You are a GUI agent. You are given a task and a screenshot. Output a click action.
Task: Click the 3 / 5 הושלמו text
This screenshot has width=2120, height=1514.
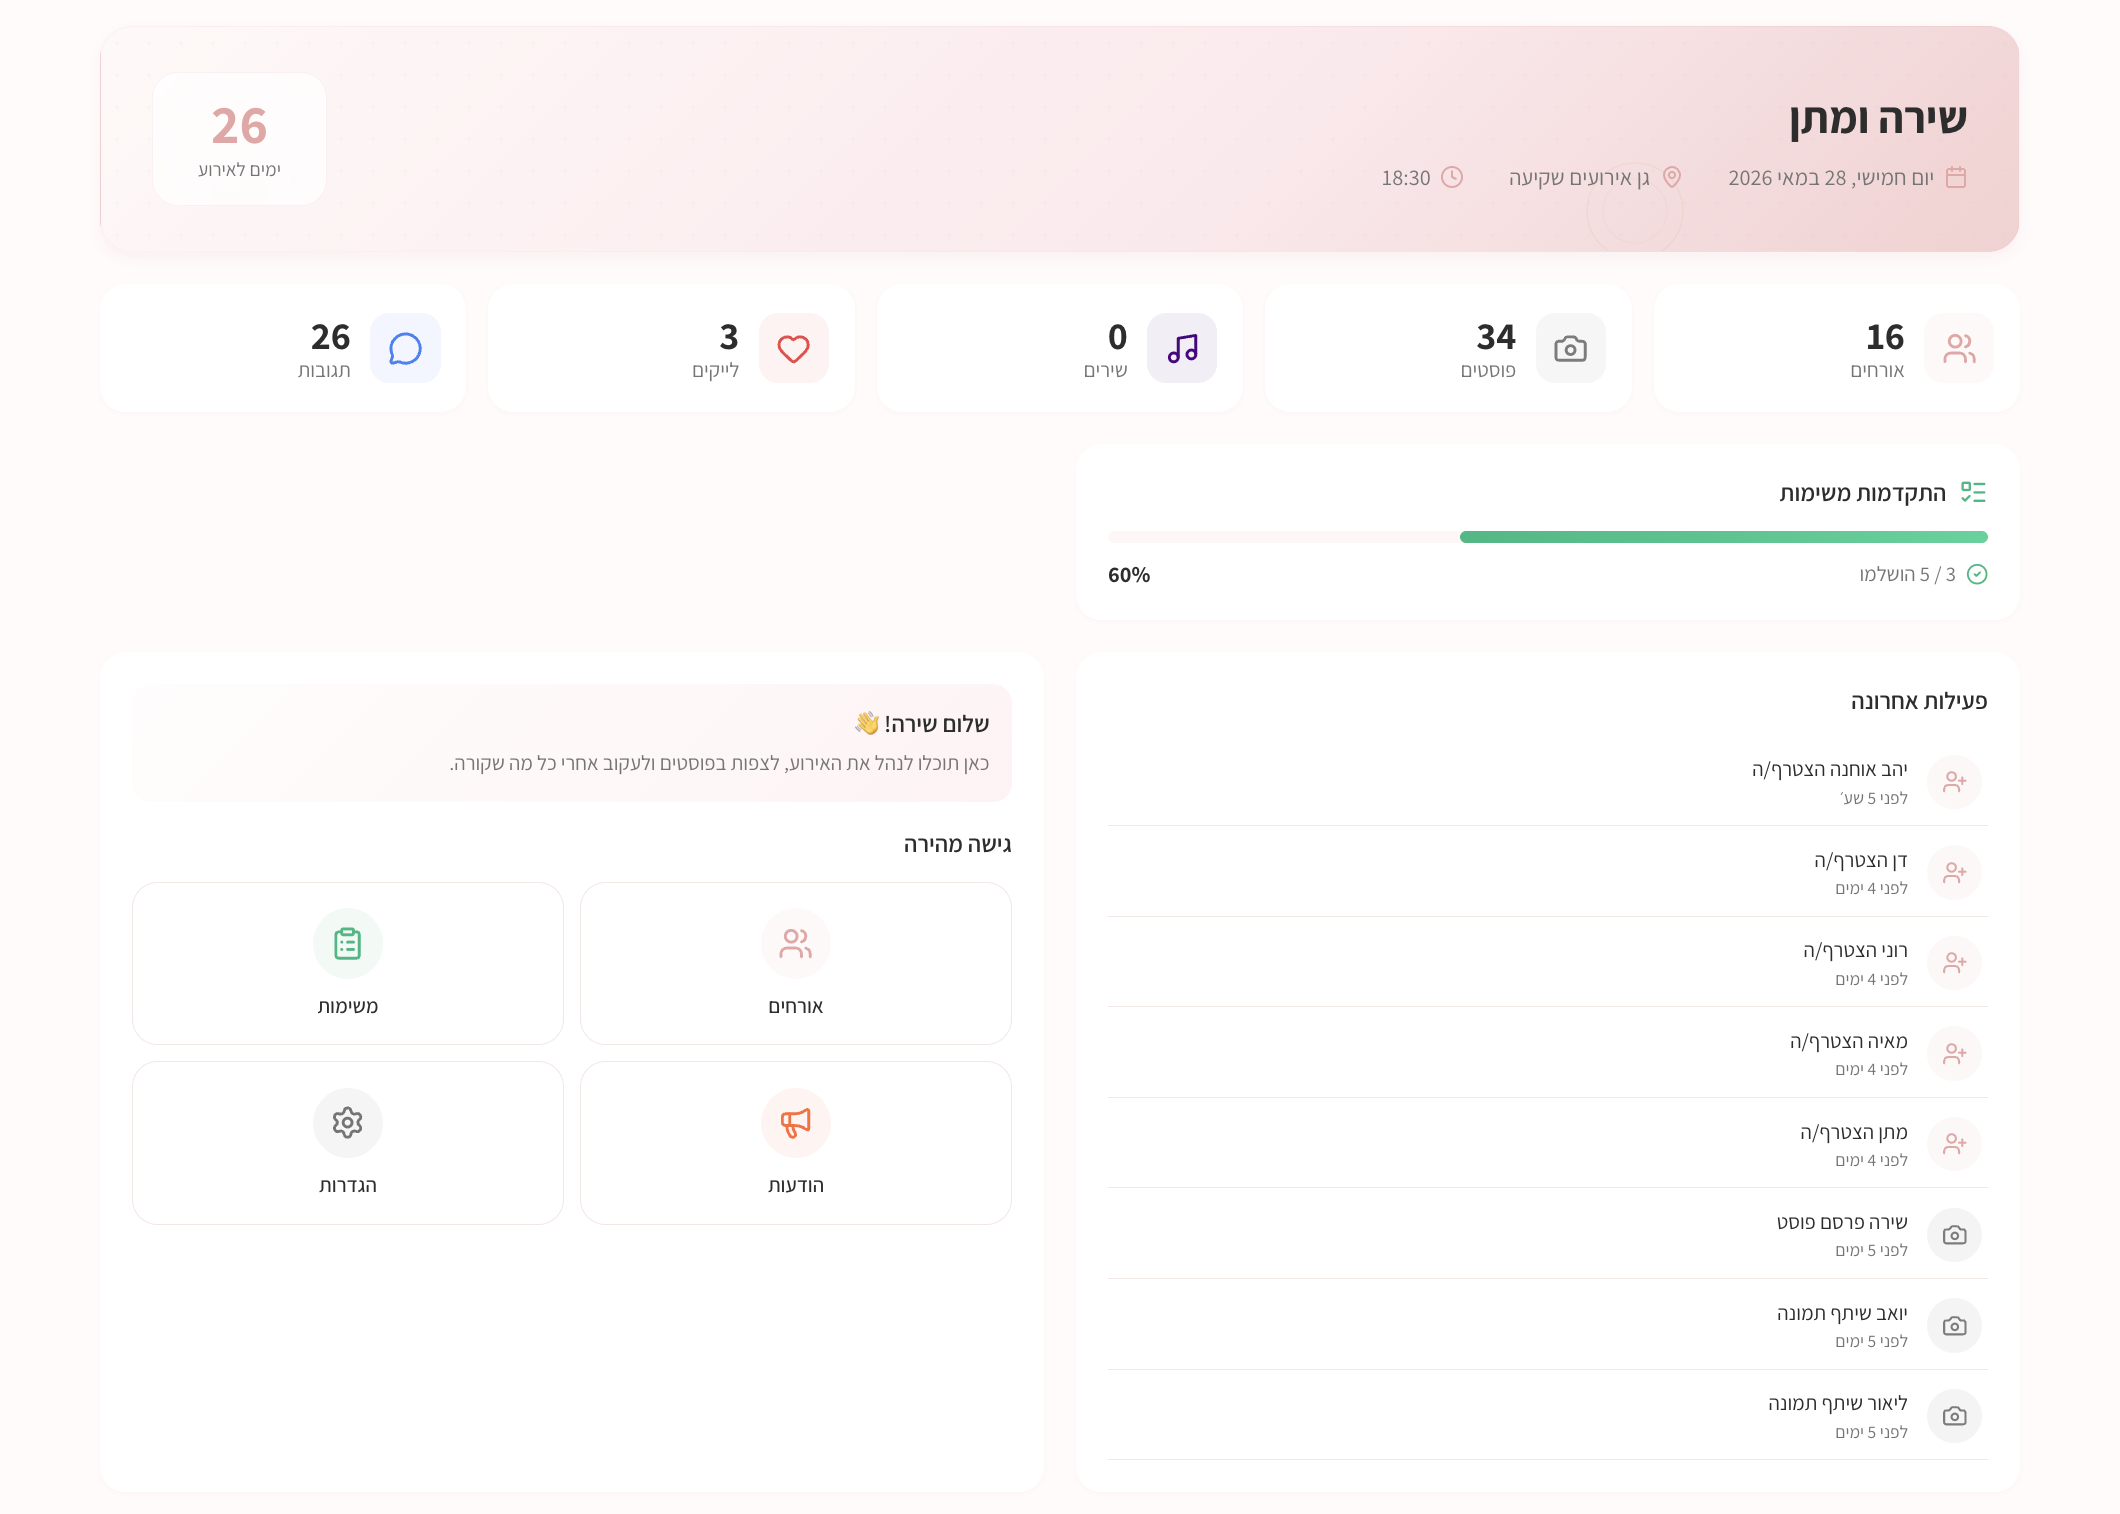pyautogui.click(x=1907, y=574)
